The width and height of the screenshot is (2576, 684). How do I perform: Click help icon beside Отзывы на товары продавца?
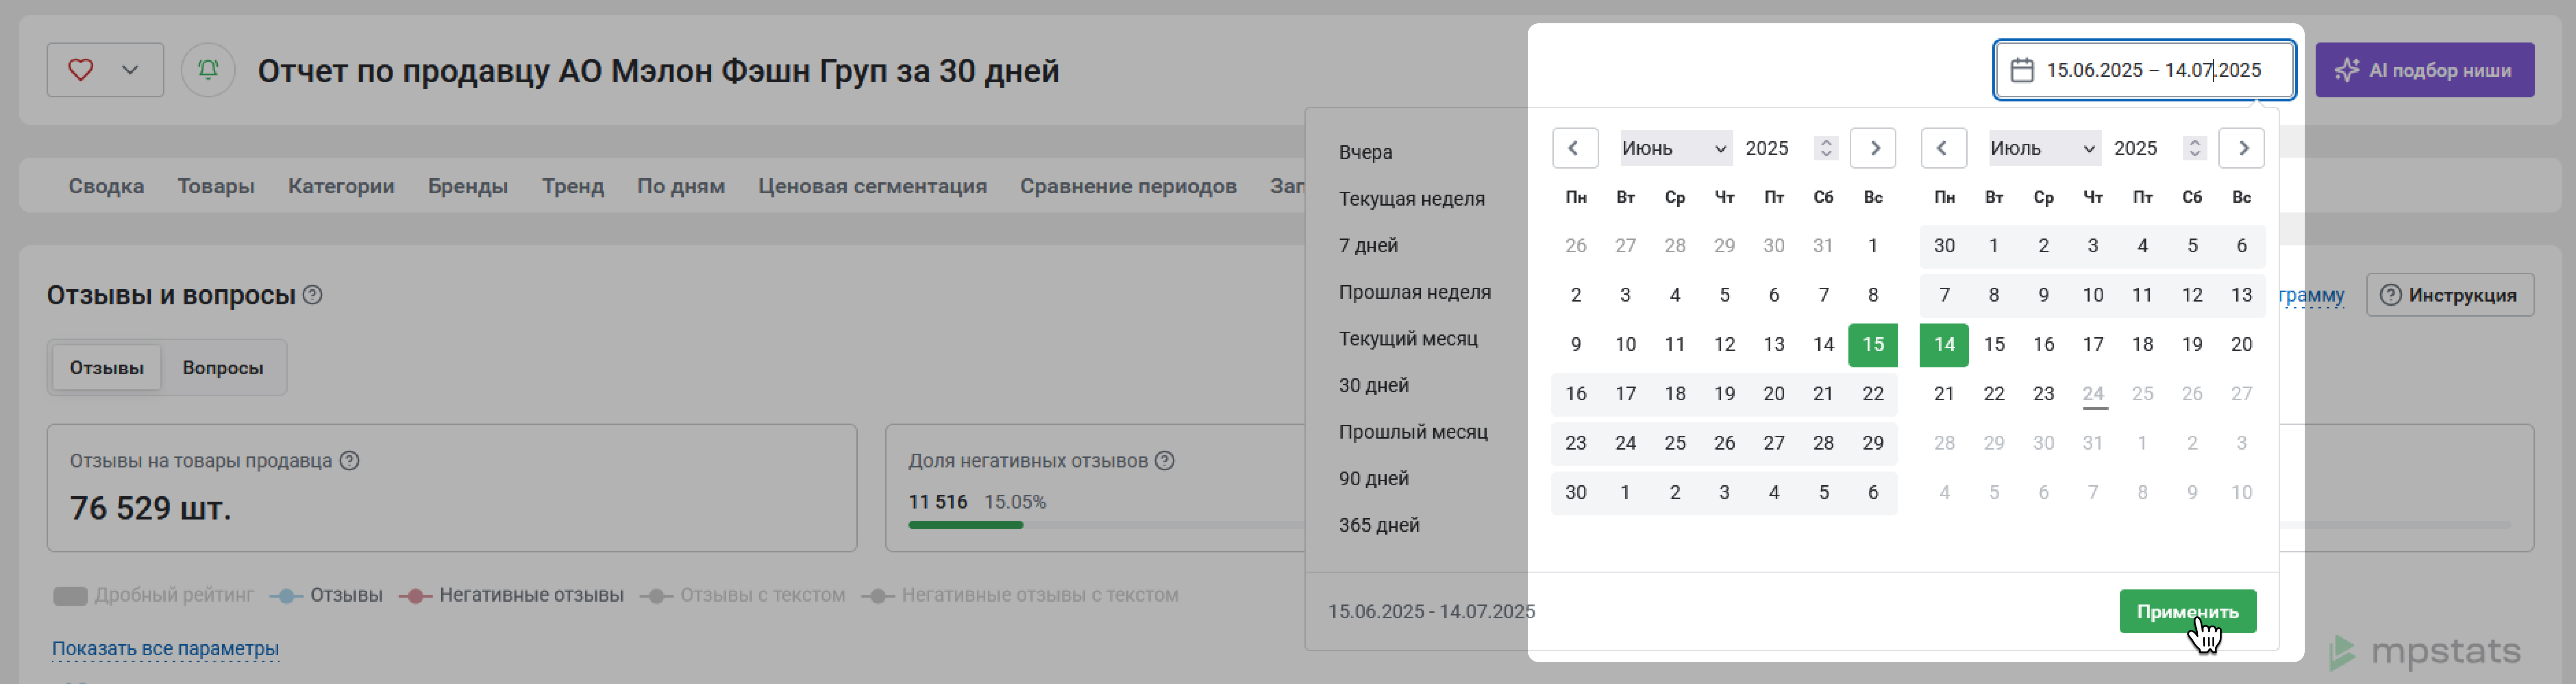coord(349,461)
